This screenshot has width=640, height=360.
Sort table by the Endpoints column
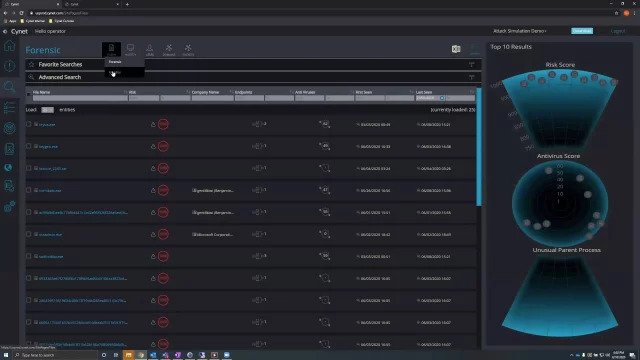243,92
